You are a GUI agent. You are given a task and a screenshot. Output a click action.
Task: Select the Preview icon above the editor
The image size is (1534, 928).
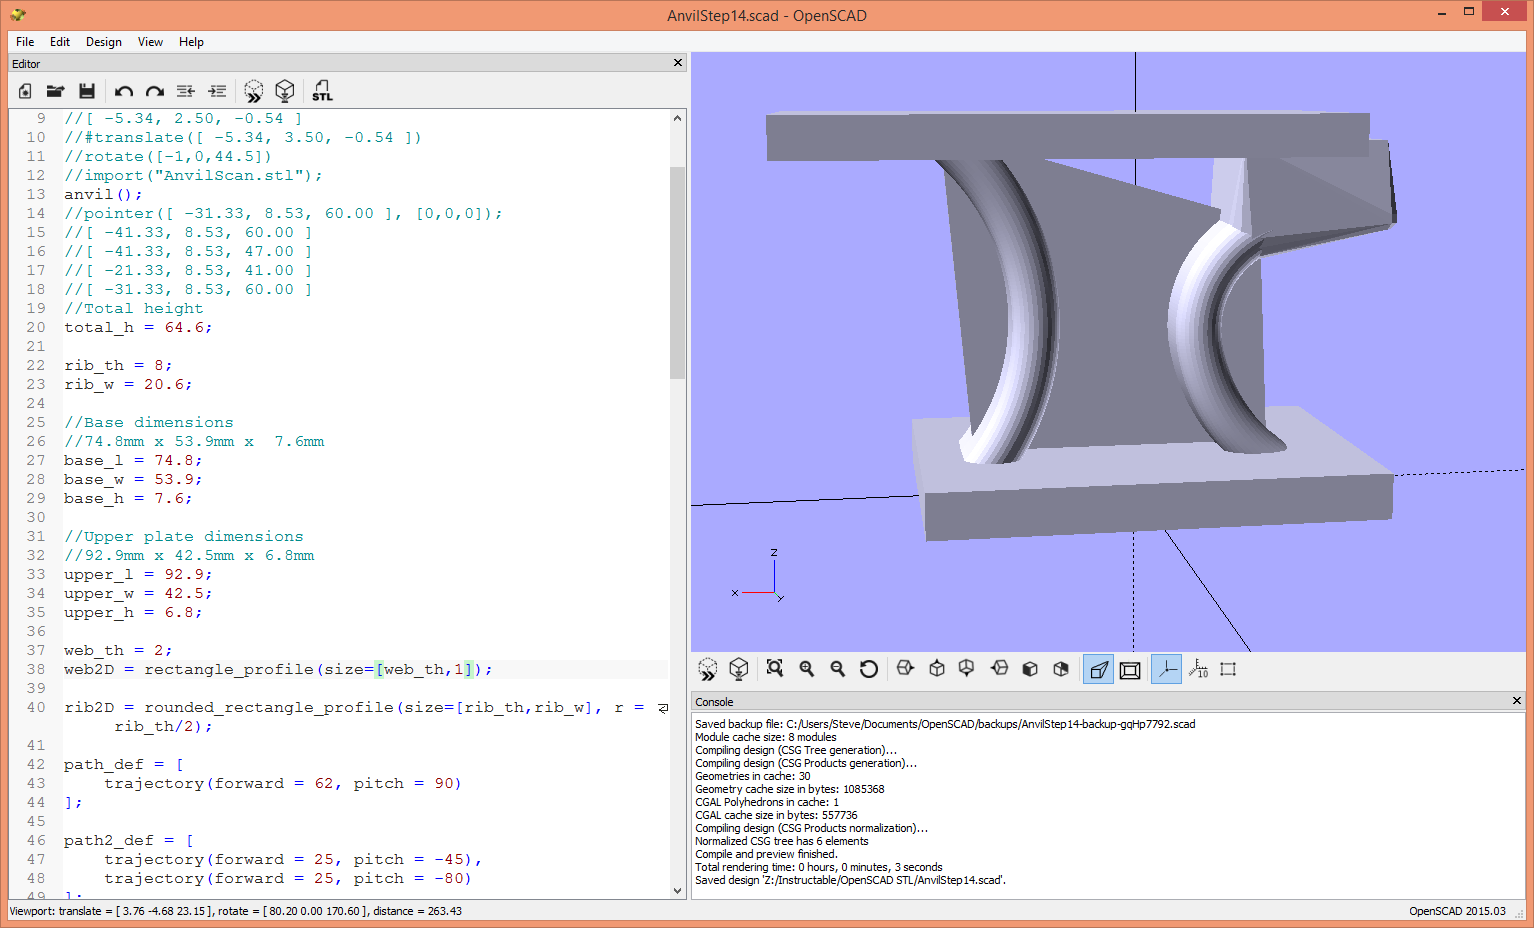click(253, 91)
